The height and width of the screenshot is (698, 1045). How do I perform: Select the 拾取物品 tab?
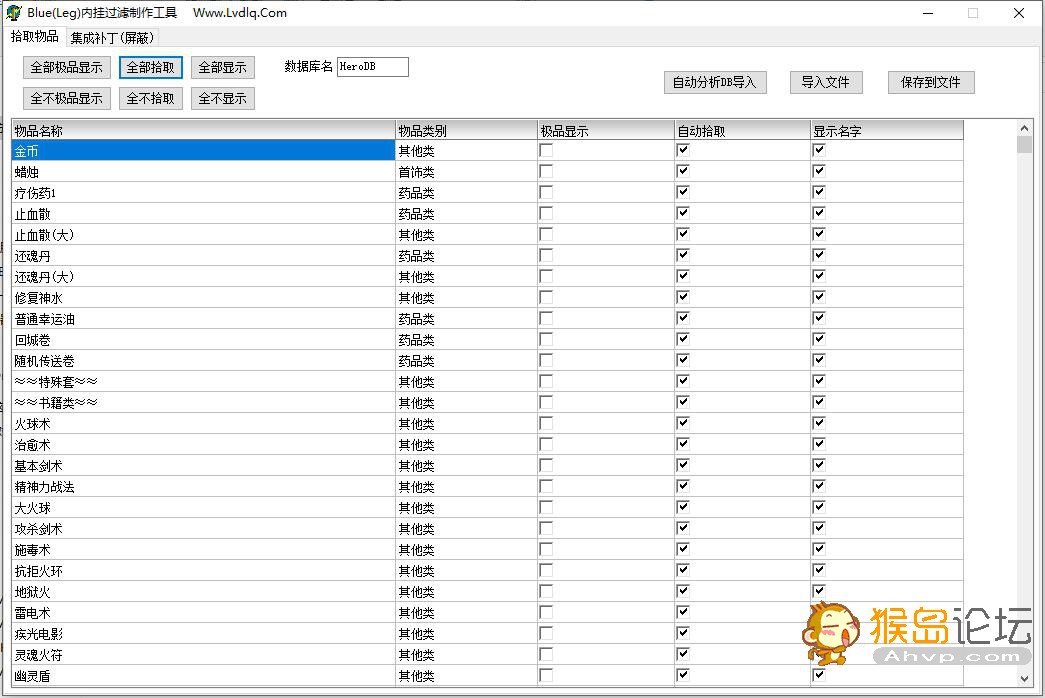(x=35, y=37)
